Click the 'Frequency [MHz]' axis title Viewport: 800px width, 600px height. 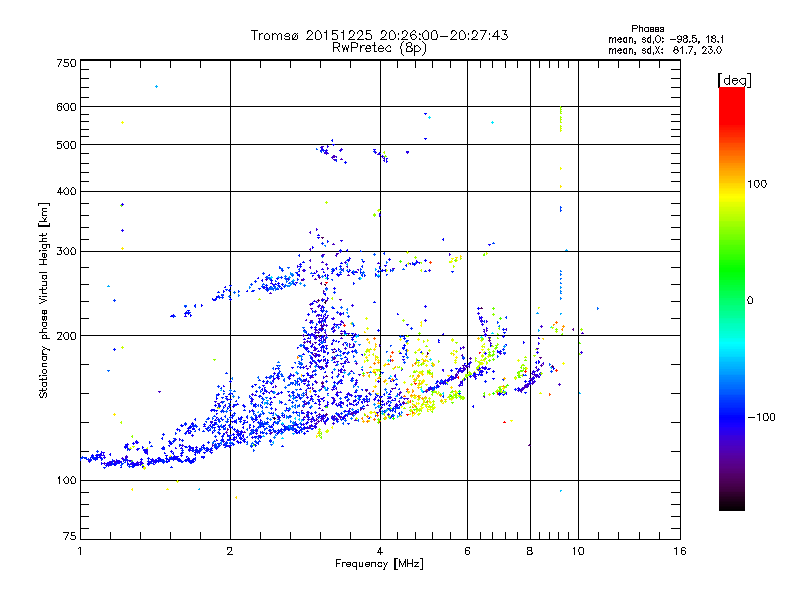pyautogui.click(x=379, y=564)
